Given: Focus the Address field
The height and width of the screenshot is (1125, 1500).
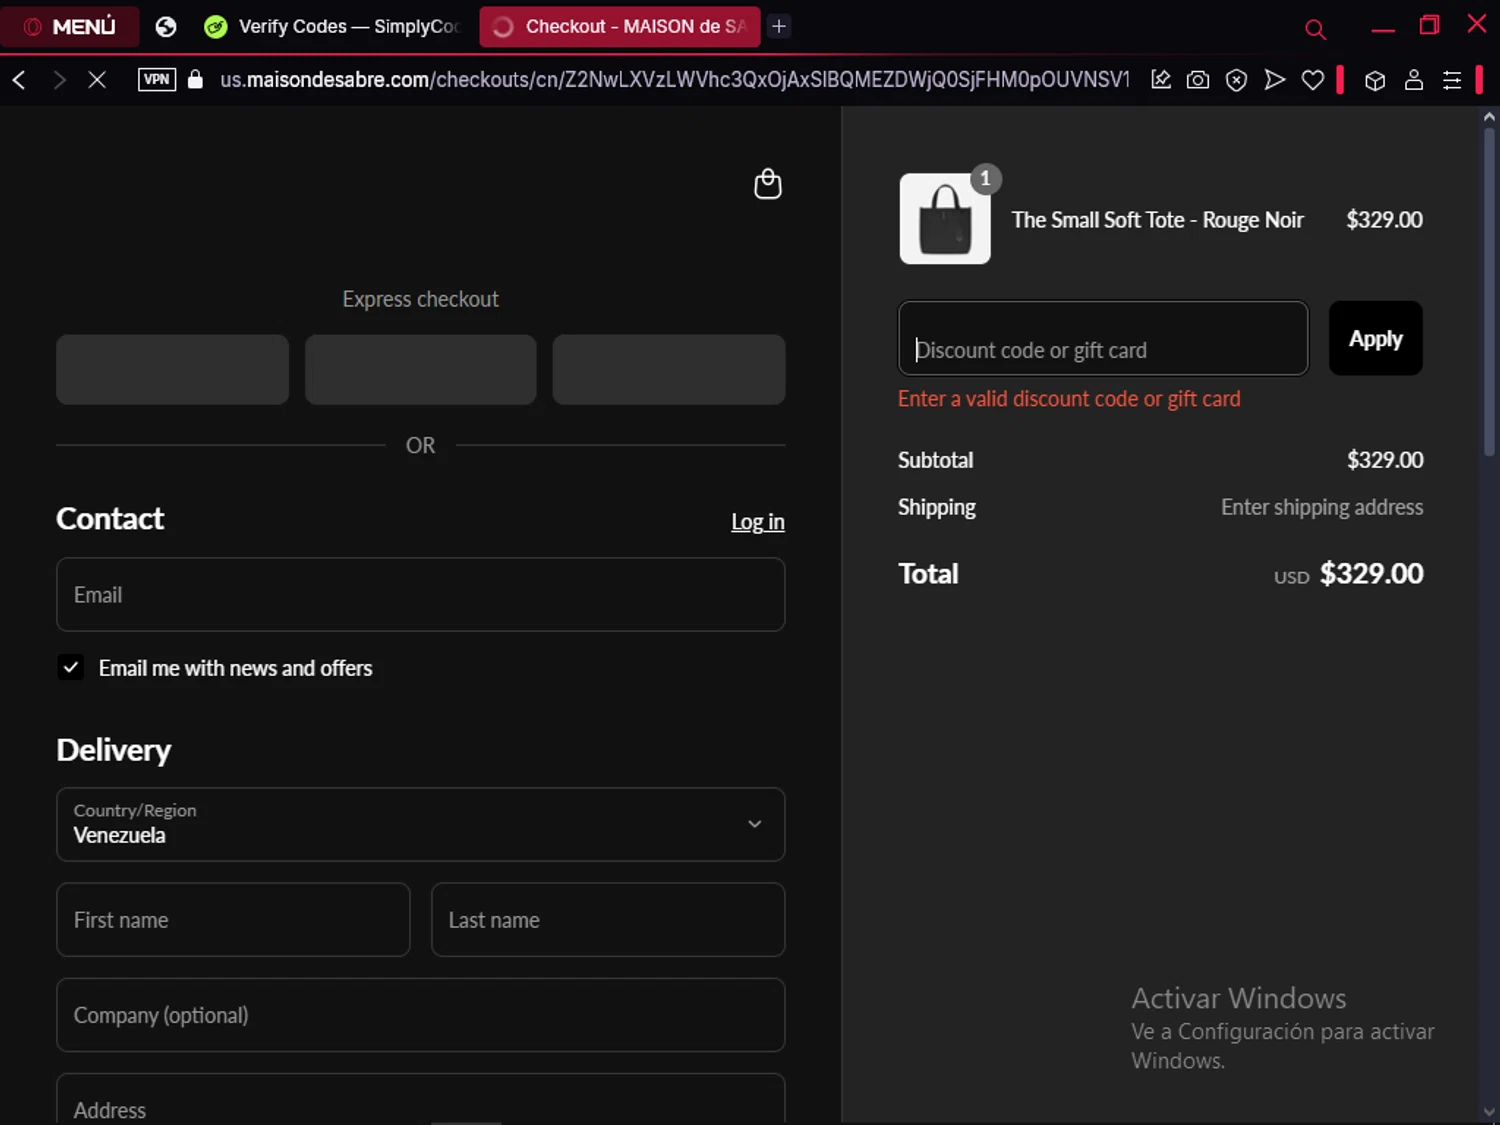Looking at the screenshot, I should 421,1100.
